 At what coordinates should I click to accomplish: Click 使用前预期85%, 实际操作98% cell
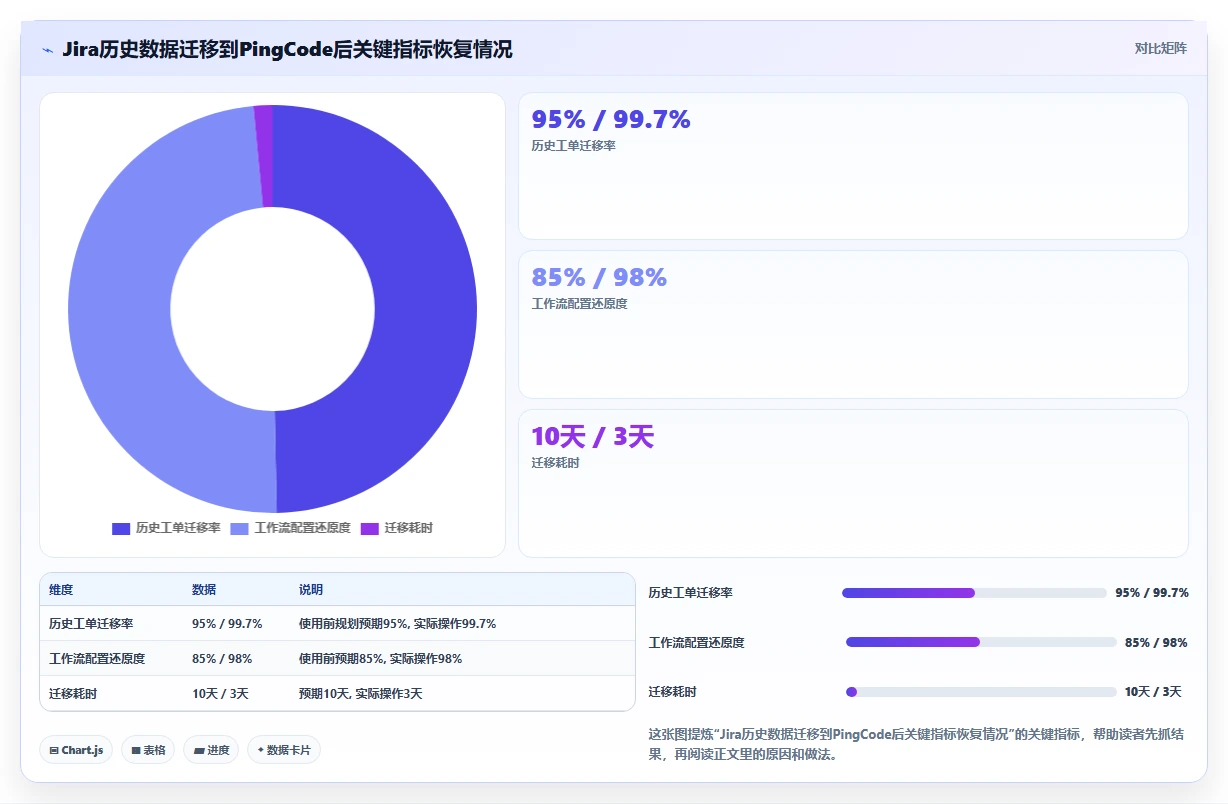click(380, 658)
